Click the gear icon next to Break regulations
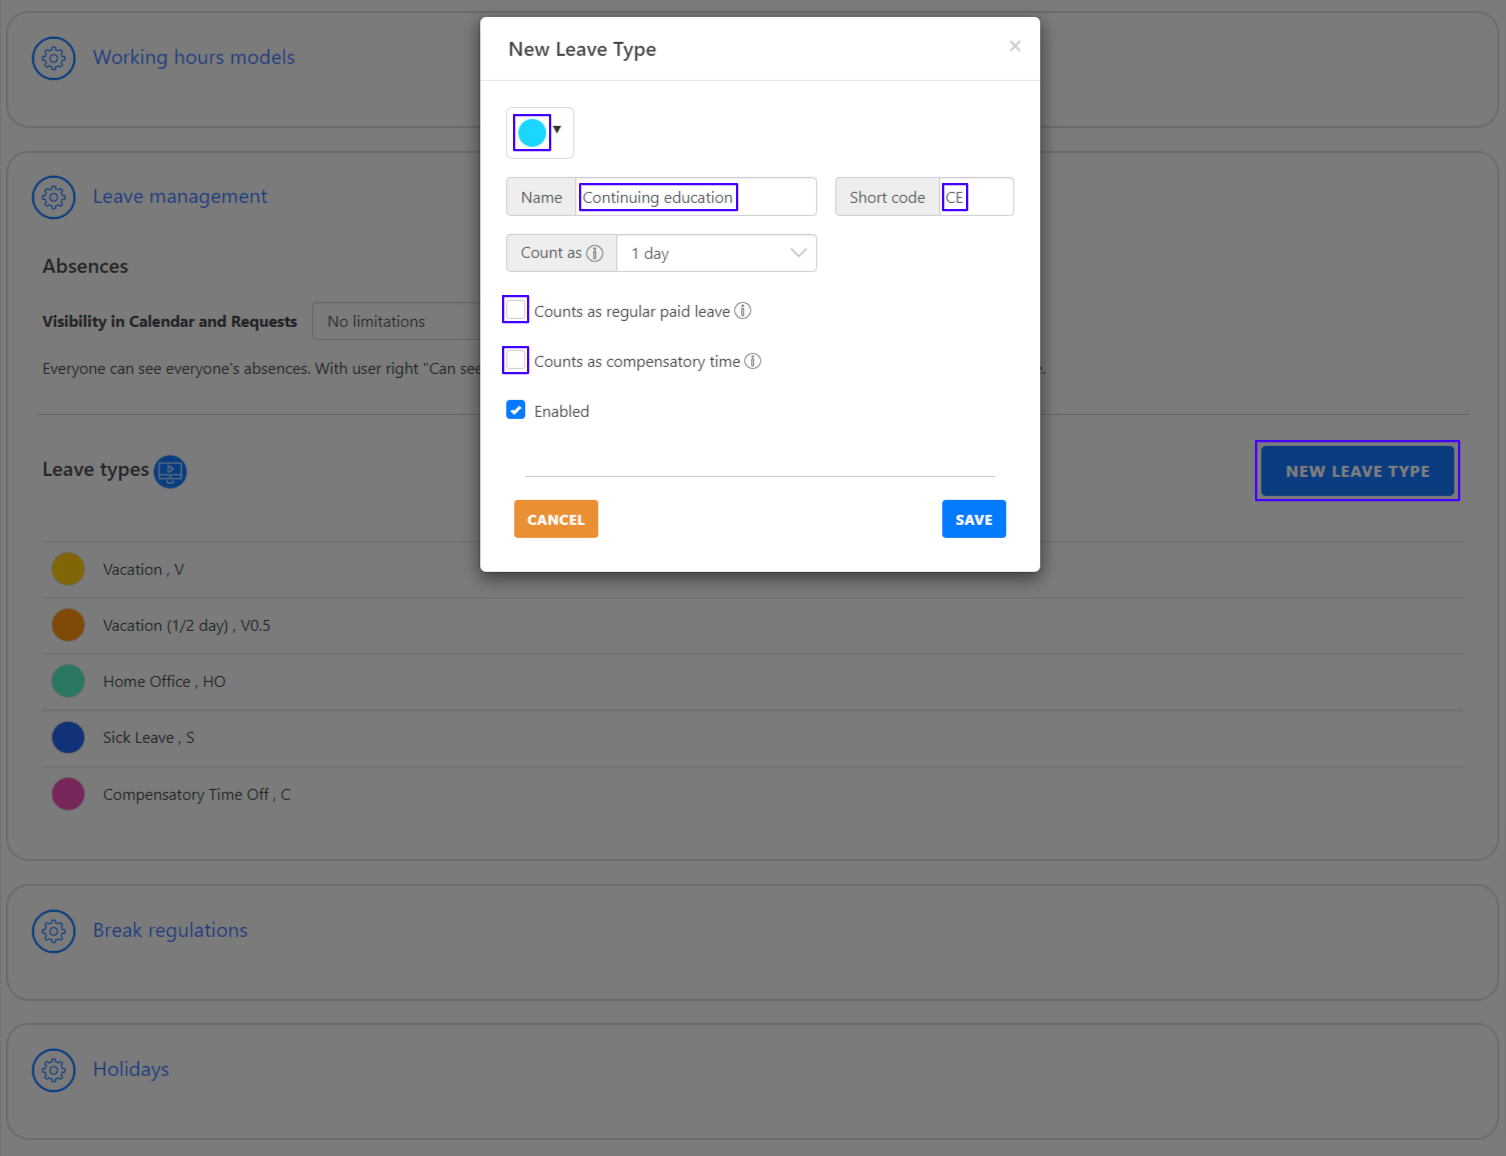This screenshot has height=1156, width=1506. pos(53,931)
